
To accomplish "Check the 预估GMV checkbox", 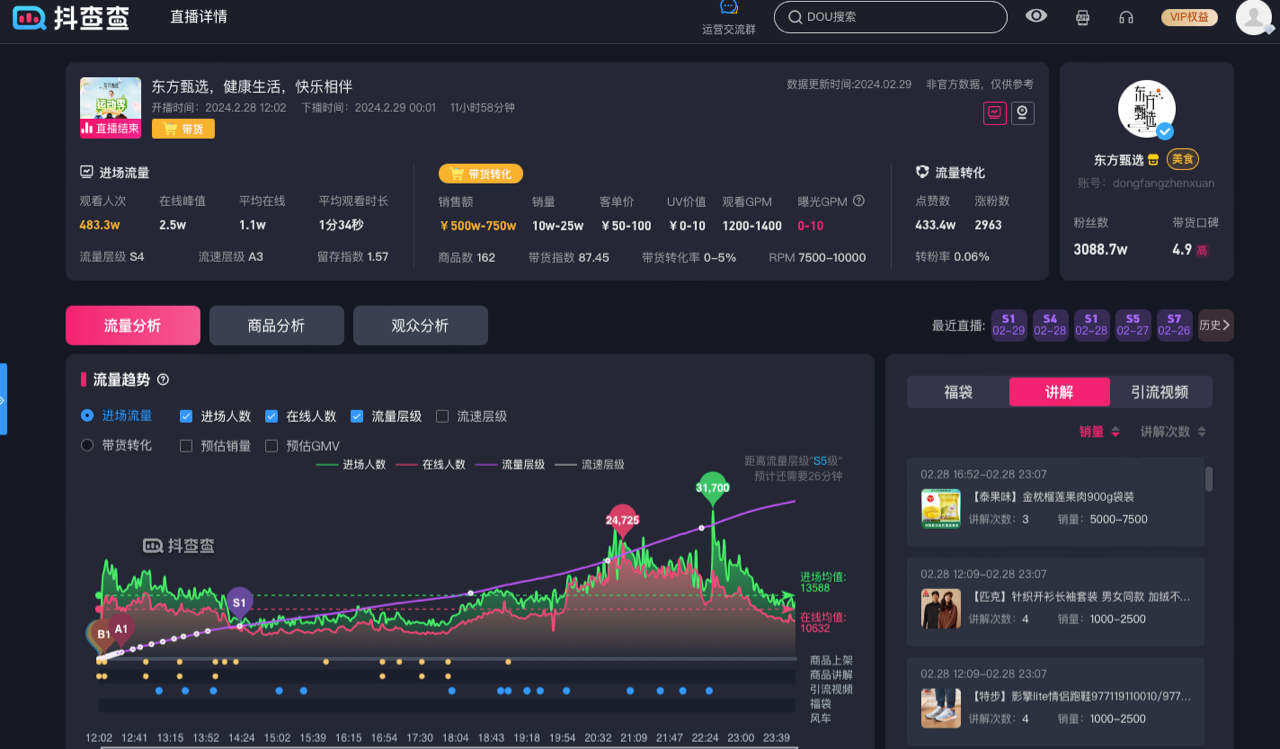I will coord(271,446).
